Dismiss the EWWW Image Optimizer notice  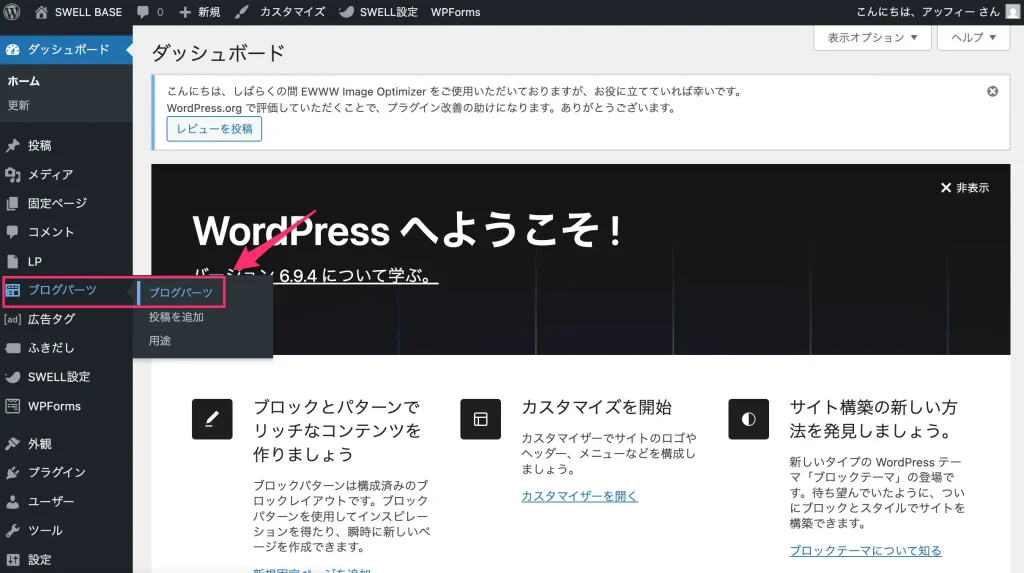pyautogui.click(x=992, y=91)
